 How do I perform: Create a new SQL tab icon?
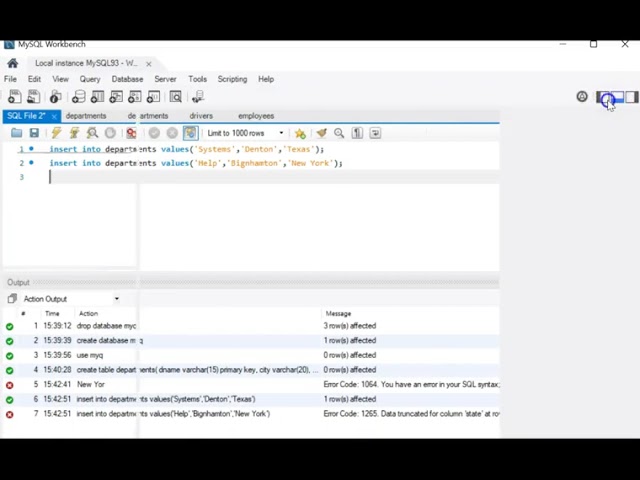pyautogui.click(x=15, y=97)
